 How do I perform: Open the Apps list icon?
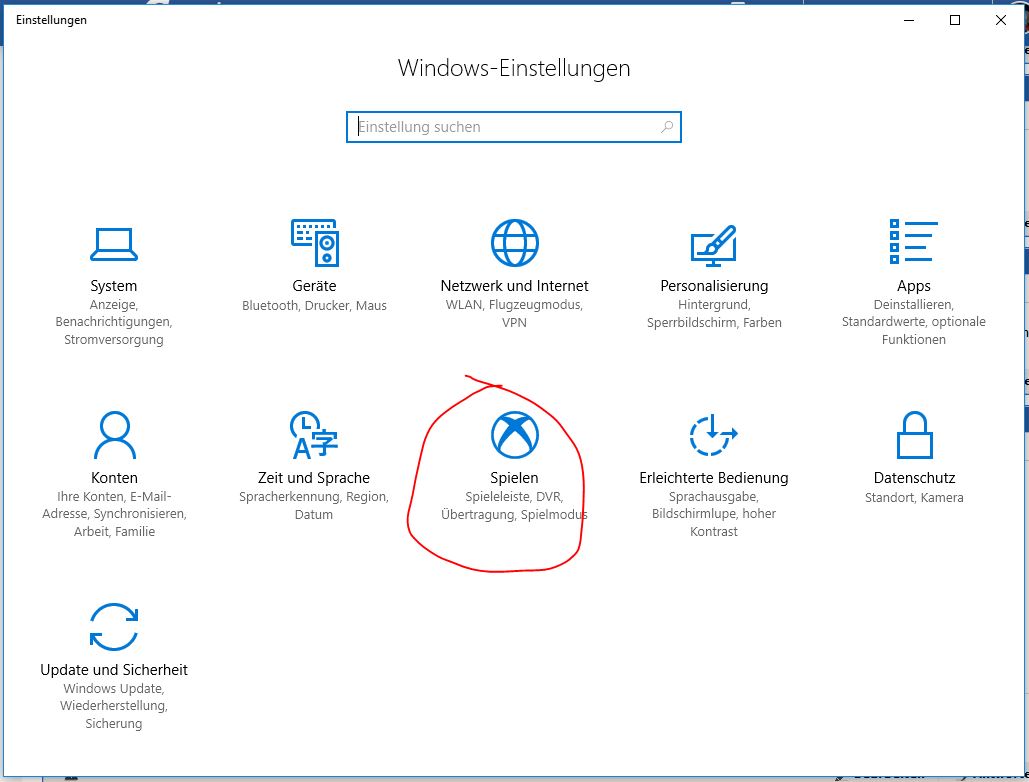pyautogui.click(x=914, y=241)
